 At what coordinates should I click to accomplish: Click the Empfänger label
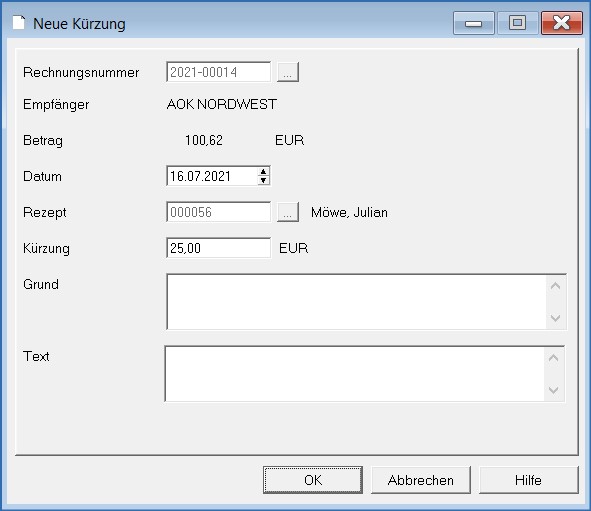pyautogui.click(x=56, y=104)
